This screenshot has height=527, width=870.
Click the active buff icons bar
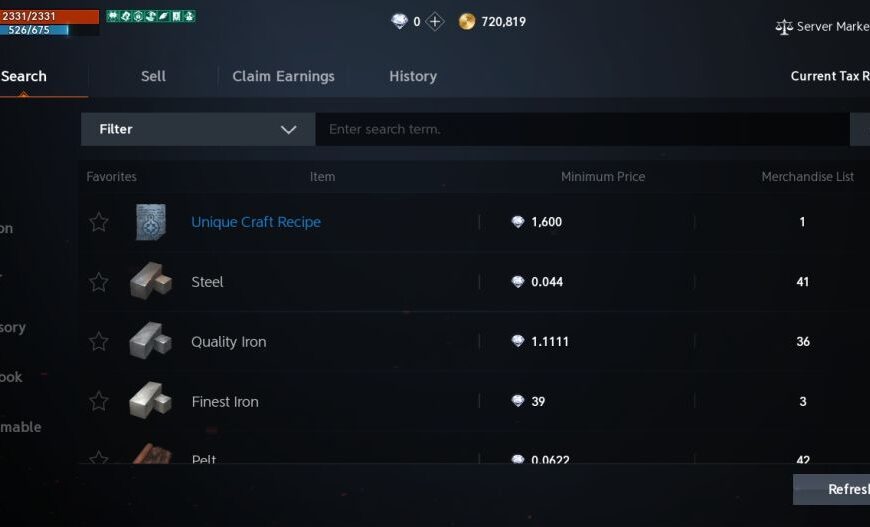click(x=151, y=17)
